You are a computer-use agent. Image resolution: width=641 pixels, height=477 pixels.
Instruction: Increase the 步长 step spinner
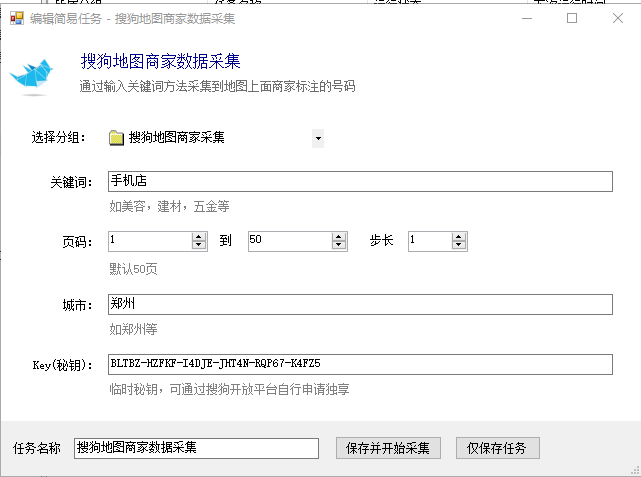[459, 237]
